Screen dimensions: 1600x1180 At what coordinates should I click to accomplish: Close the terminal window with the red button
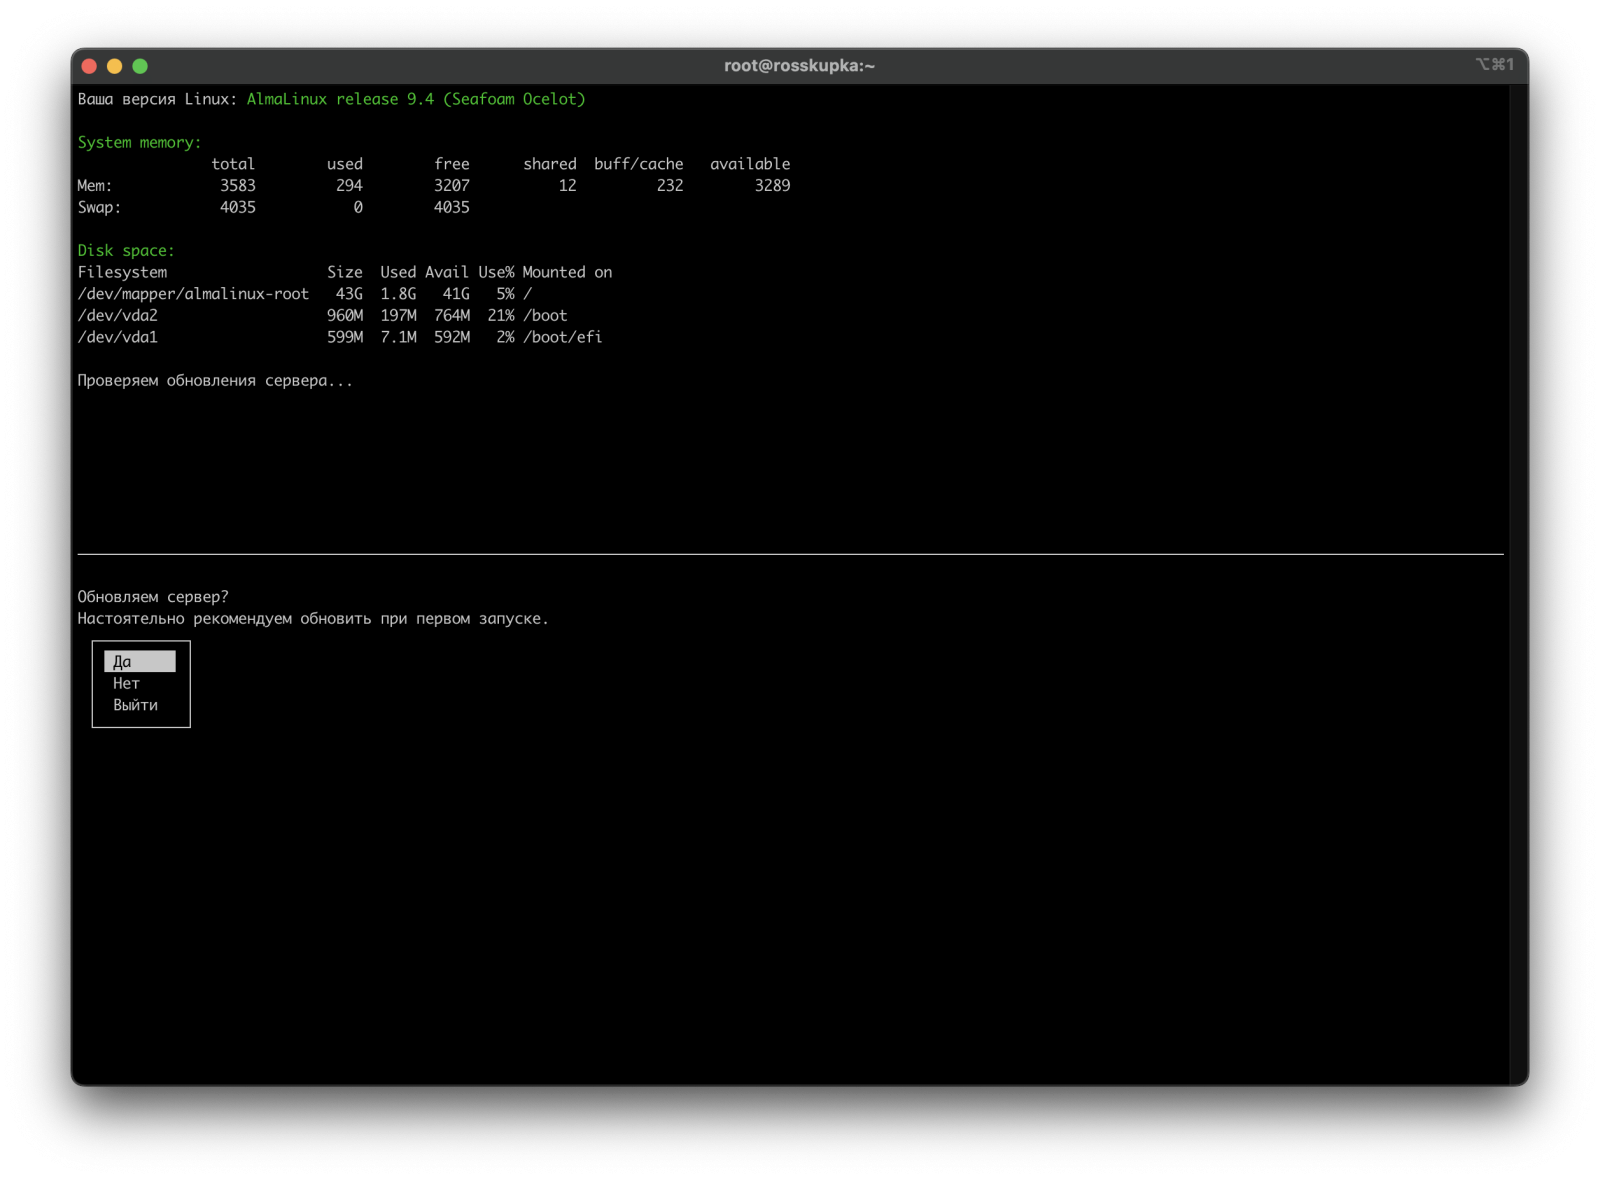point(89,66)
